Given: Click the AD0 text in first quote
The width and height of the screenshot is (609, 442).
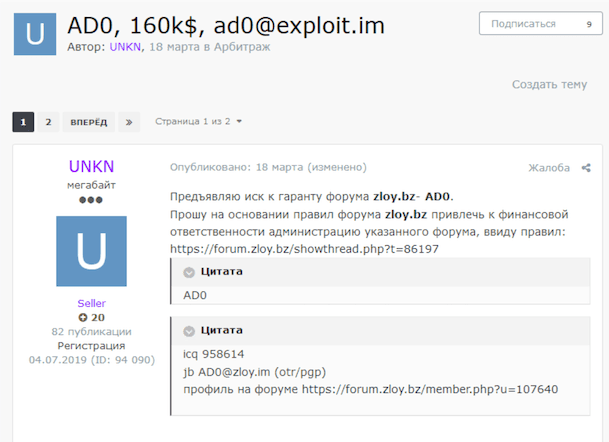Looking at the screenshot, I should [x=195, y=296].
